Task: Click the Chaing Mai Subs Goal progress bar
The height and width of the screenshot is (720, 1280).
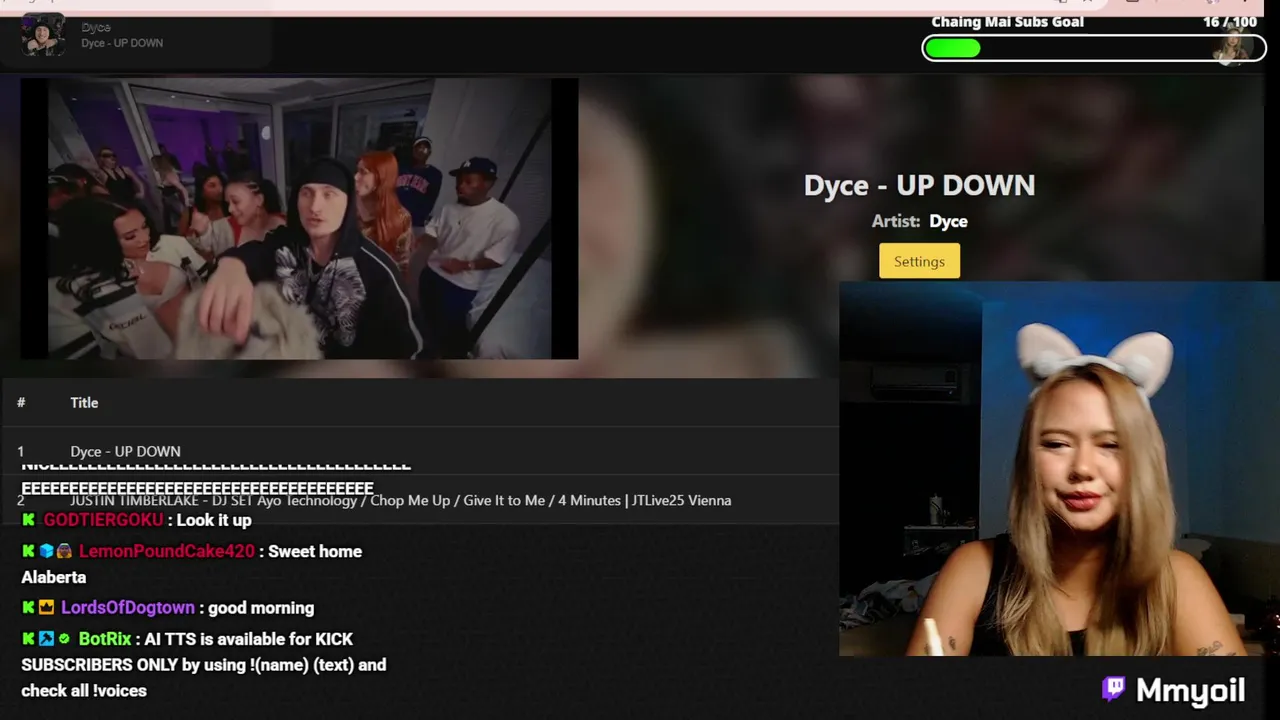Action: click(1094, 48)
